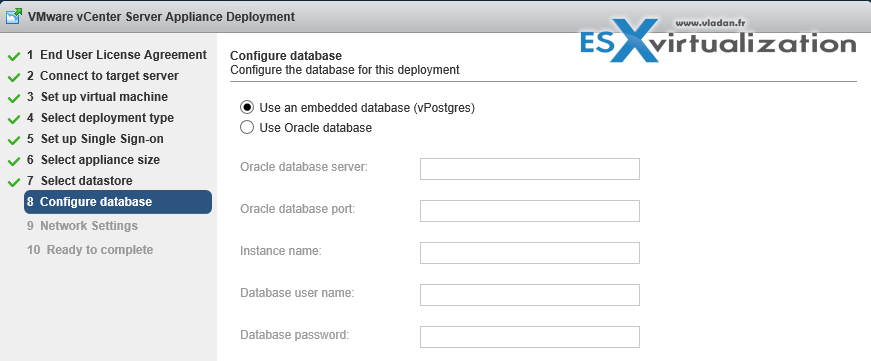Select the highlighted step 8 Configure database

tap(118, 202)
